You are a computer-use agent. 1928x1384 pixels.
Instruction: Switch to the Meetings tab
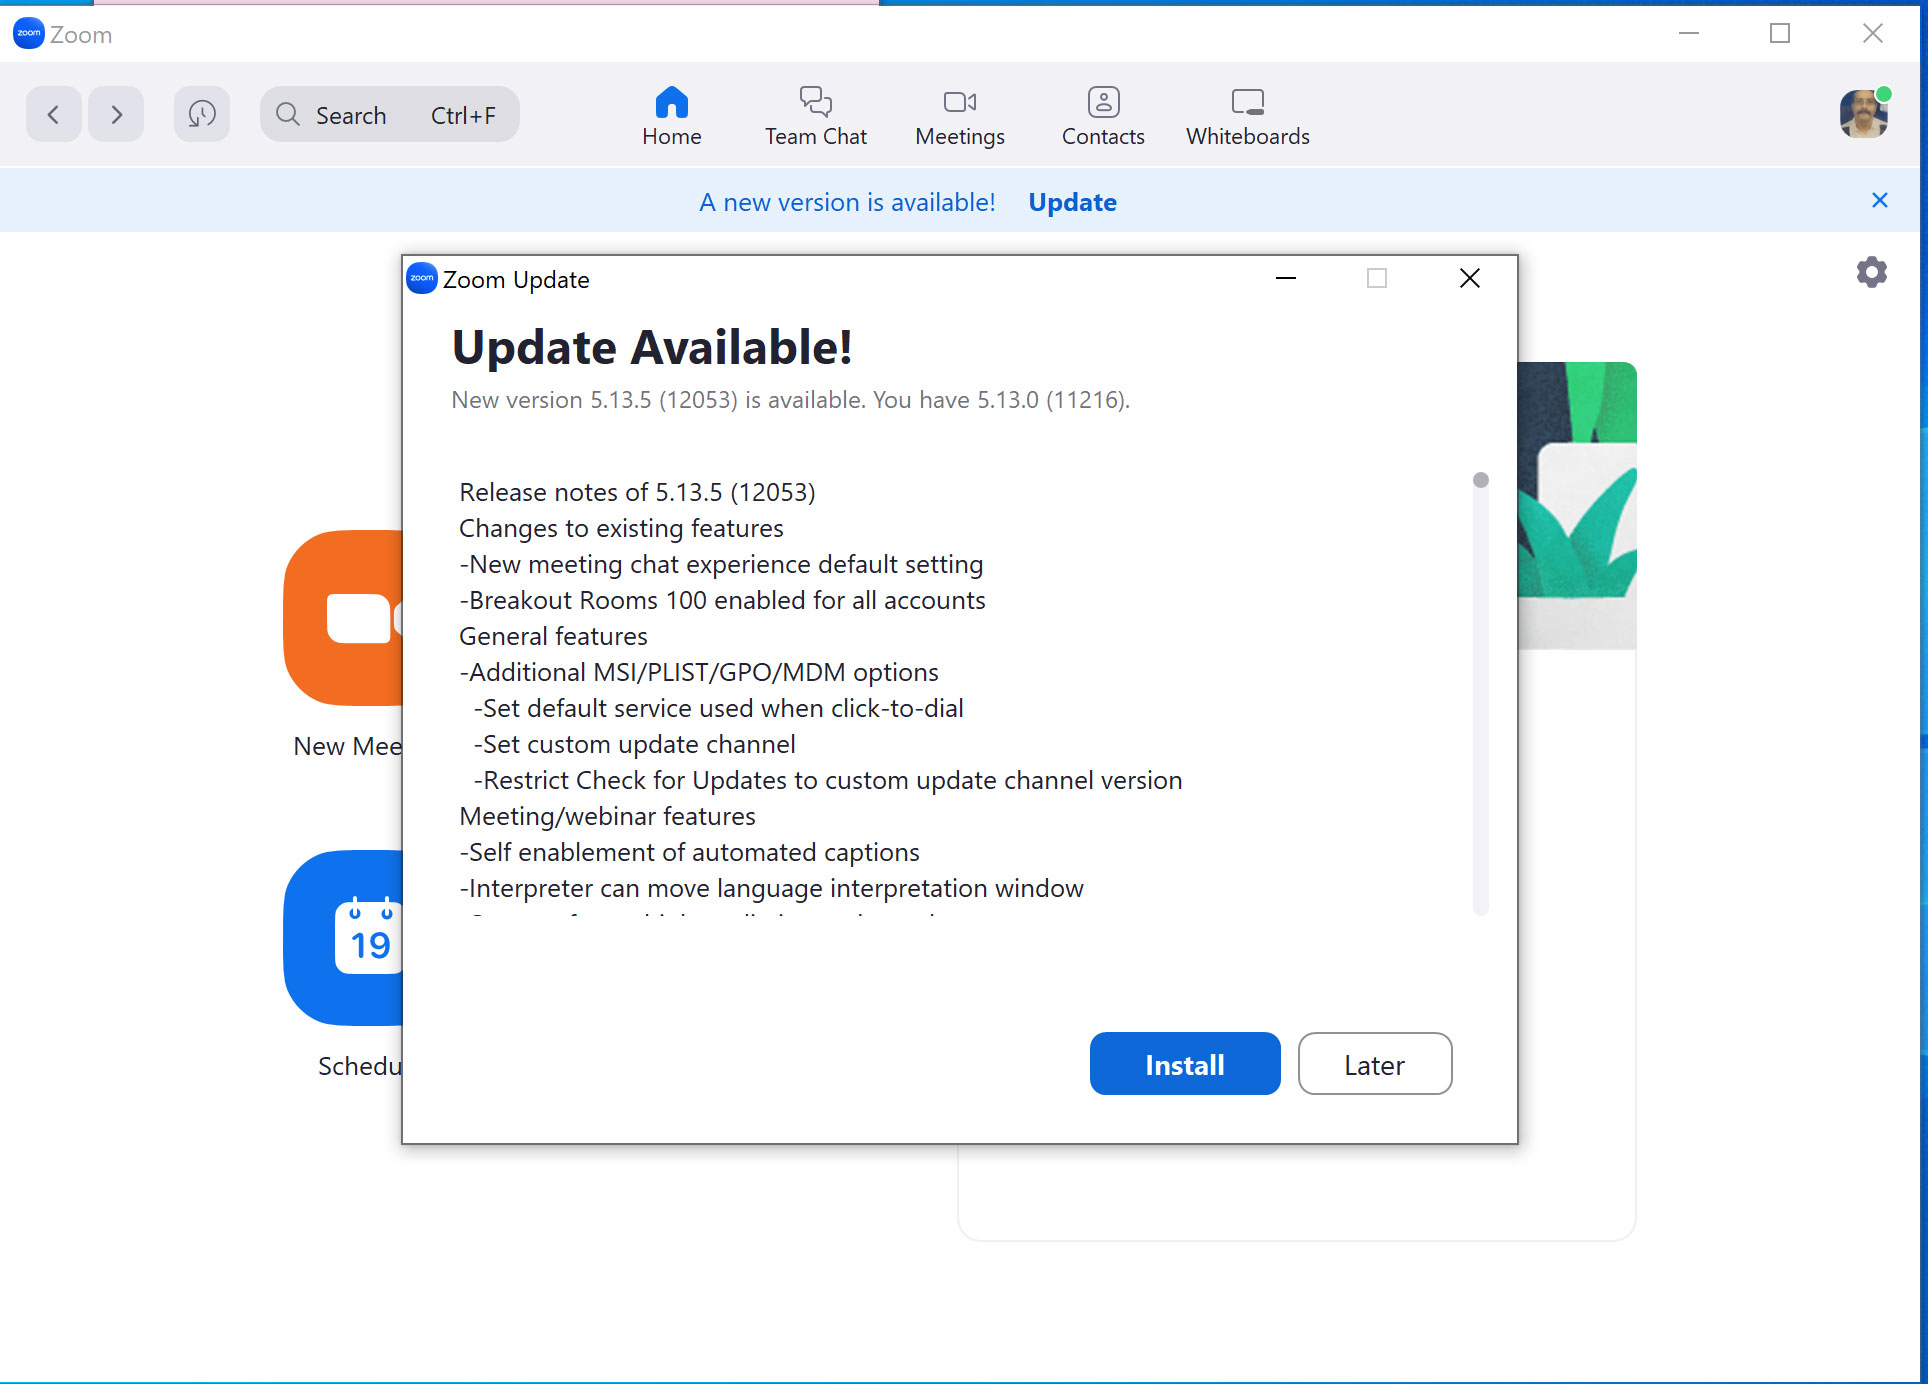[x=959, y=116]
